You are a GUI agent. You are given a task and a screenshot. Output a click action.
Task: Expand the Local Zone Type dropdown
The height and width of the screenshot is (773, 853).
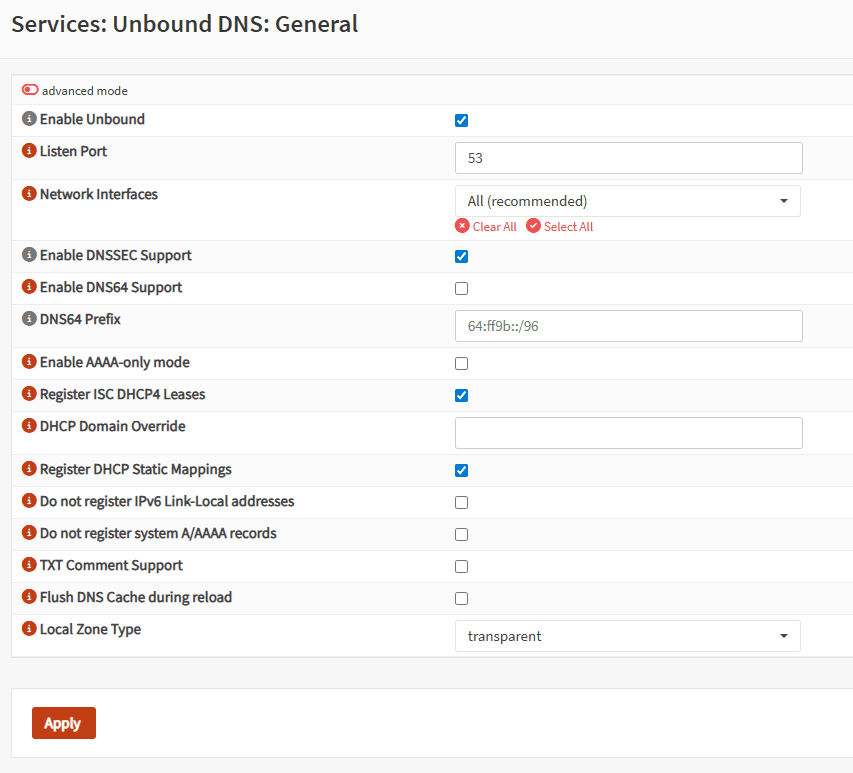pos(627,636)
